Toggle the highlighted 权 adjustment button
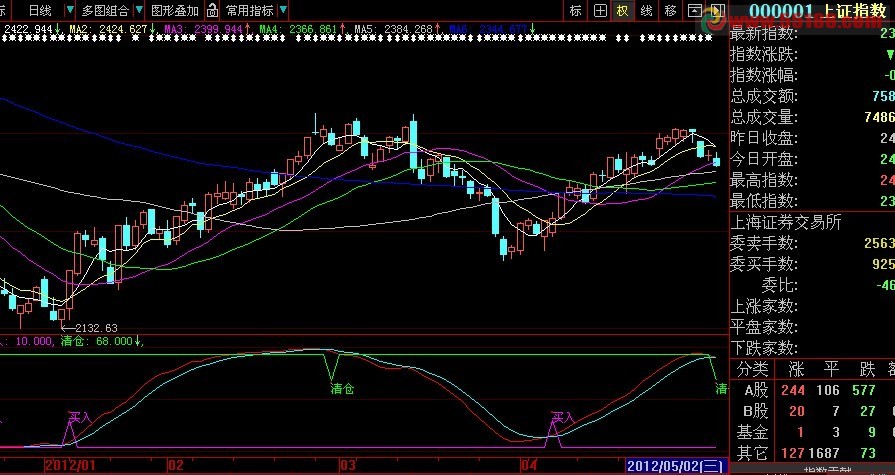This screenshot has height=475, width=895. pyautogui.click(x=623, y=10)
